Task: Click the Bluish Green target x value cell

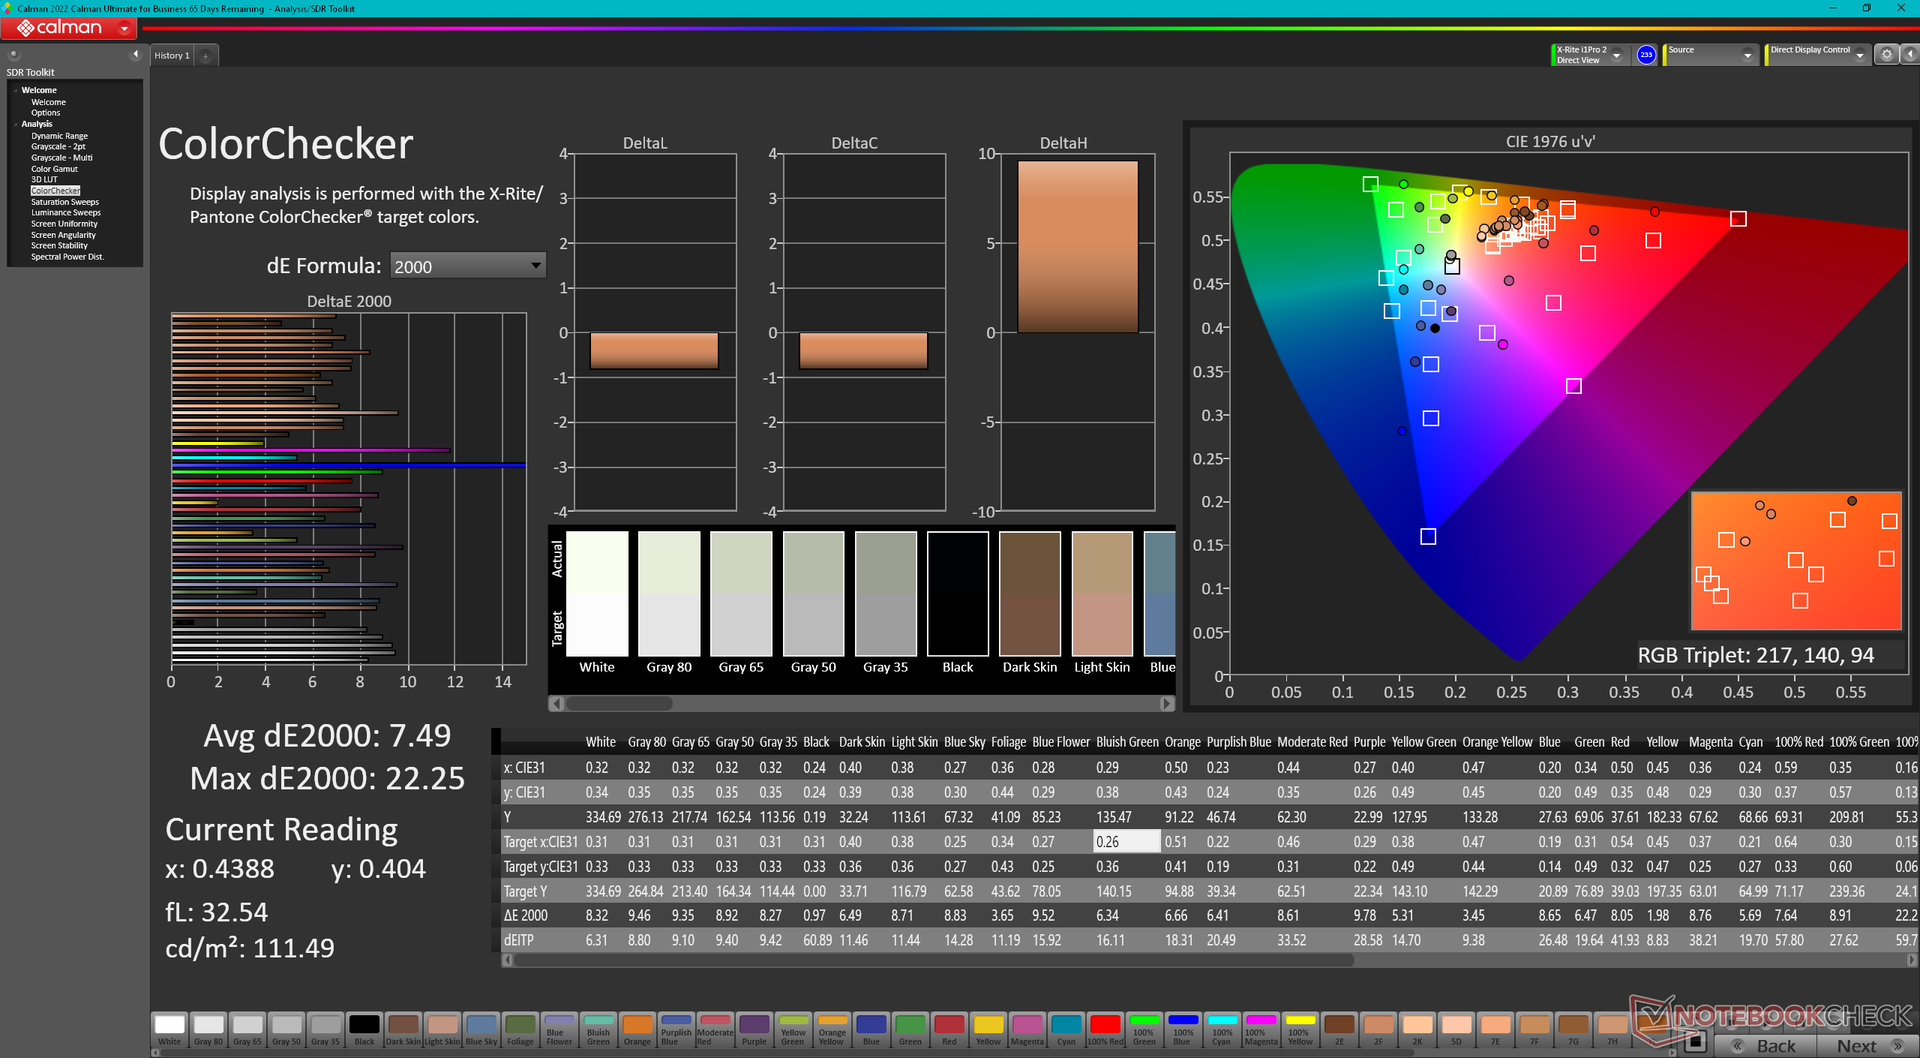Action: click(1126, 842)
